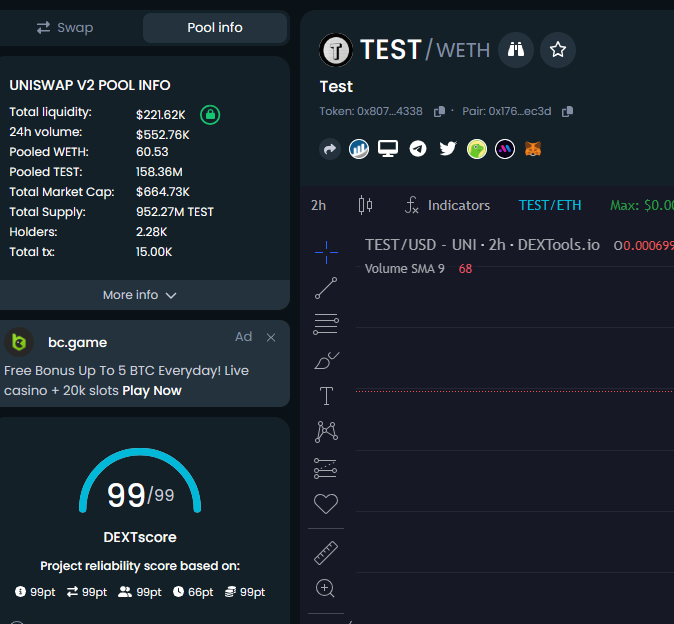Copy the pair address 0x176...ec3d

567,112
